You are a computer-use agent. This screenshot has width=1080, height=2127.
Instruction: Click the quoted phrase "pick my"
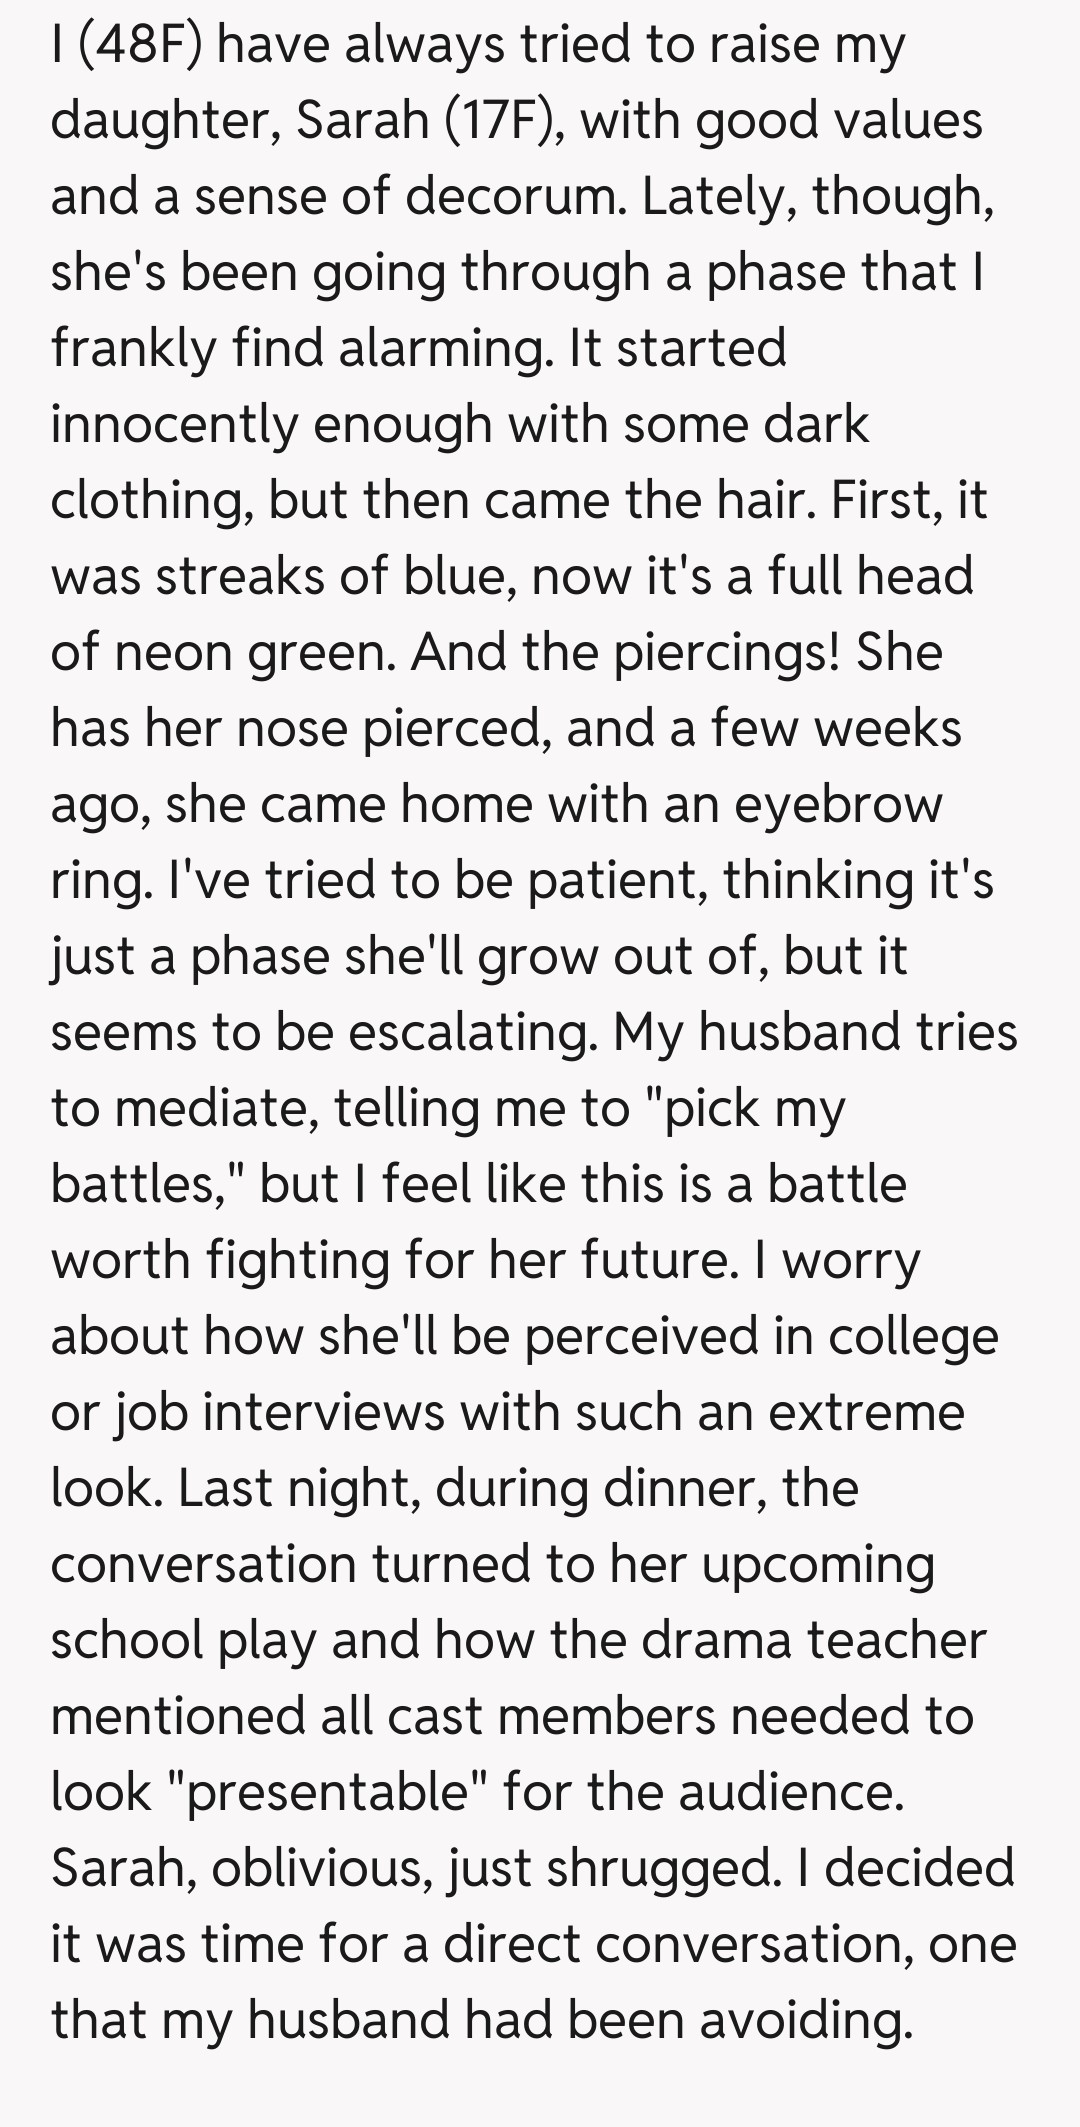[753, 1109]
